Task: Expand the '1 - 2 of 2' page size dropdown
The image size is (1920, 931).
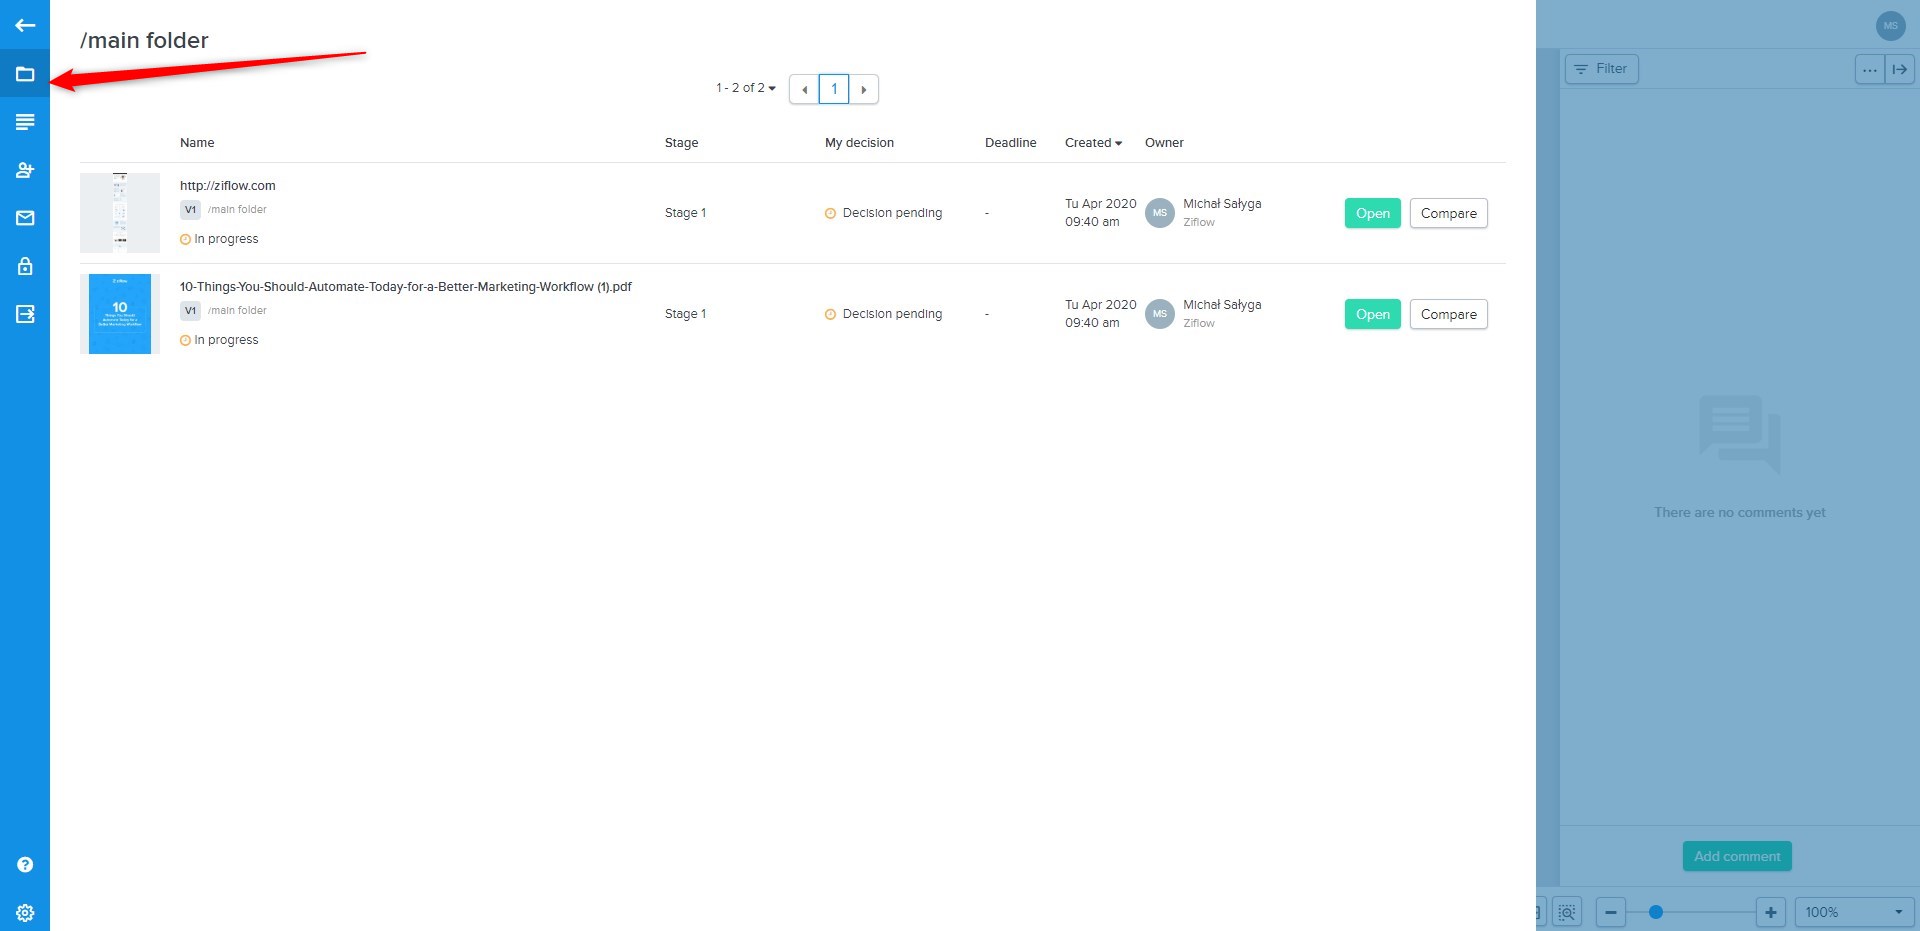Action: [746, 88]
